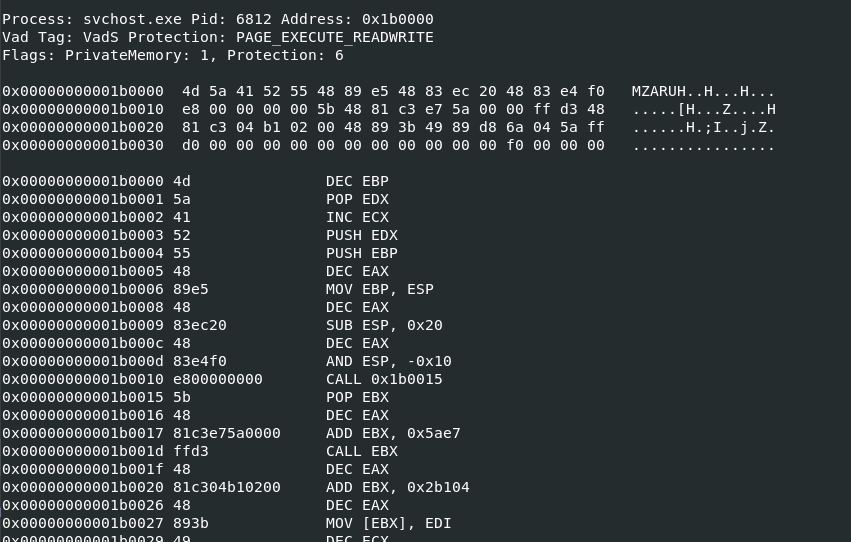This screenshot has width=851, height=542.
Task: Click the MZARUH ASCII text in hex dump
Action: [x=658, y=91]
